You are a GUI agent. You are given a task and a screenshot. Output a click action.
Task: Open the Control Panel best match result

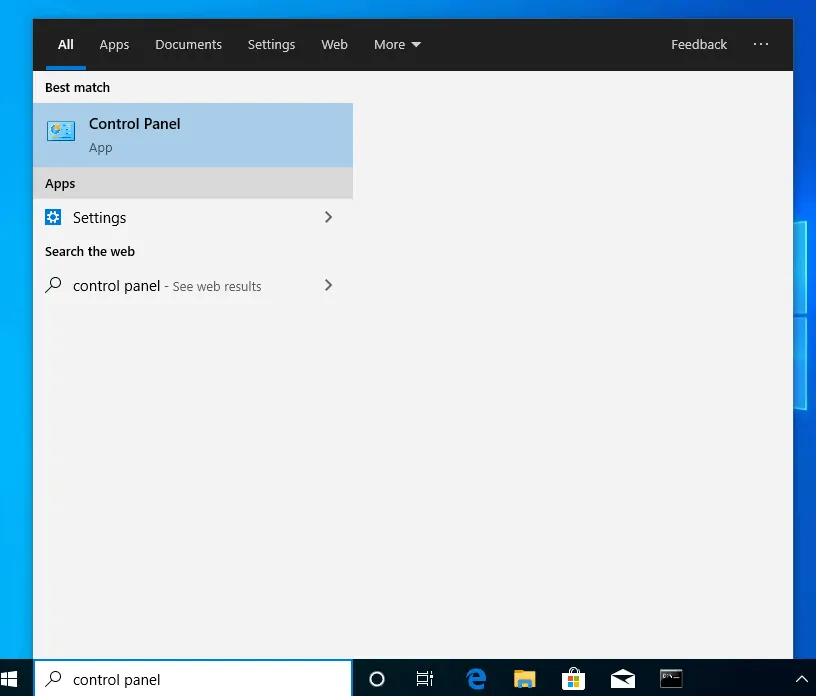pos(193,135)
